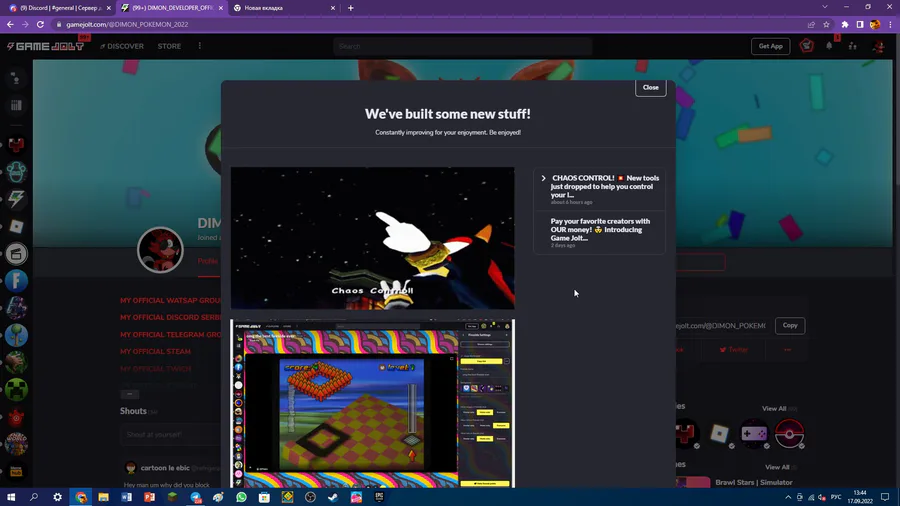Open more share options dots
Viewport: 900px width, 506px height.
pos(788,349)
